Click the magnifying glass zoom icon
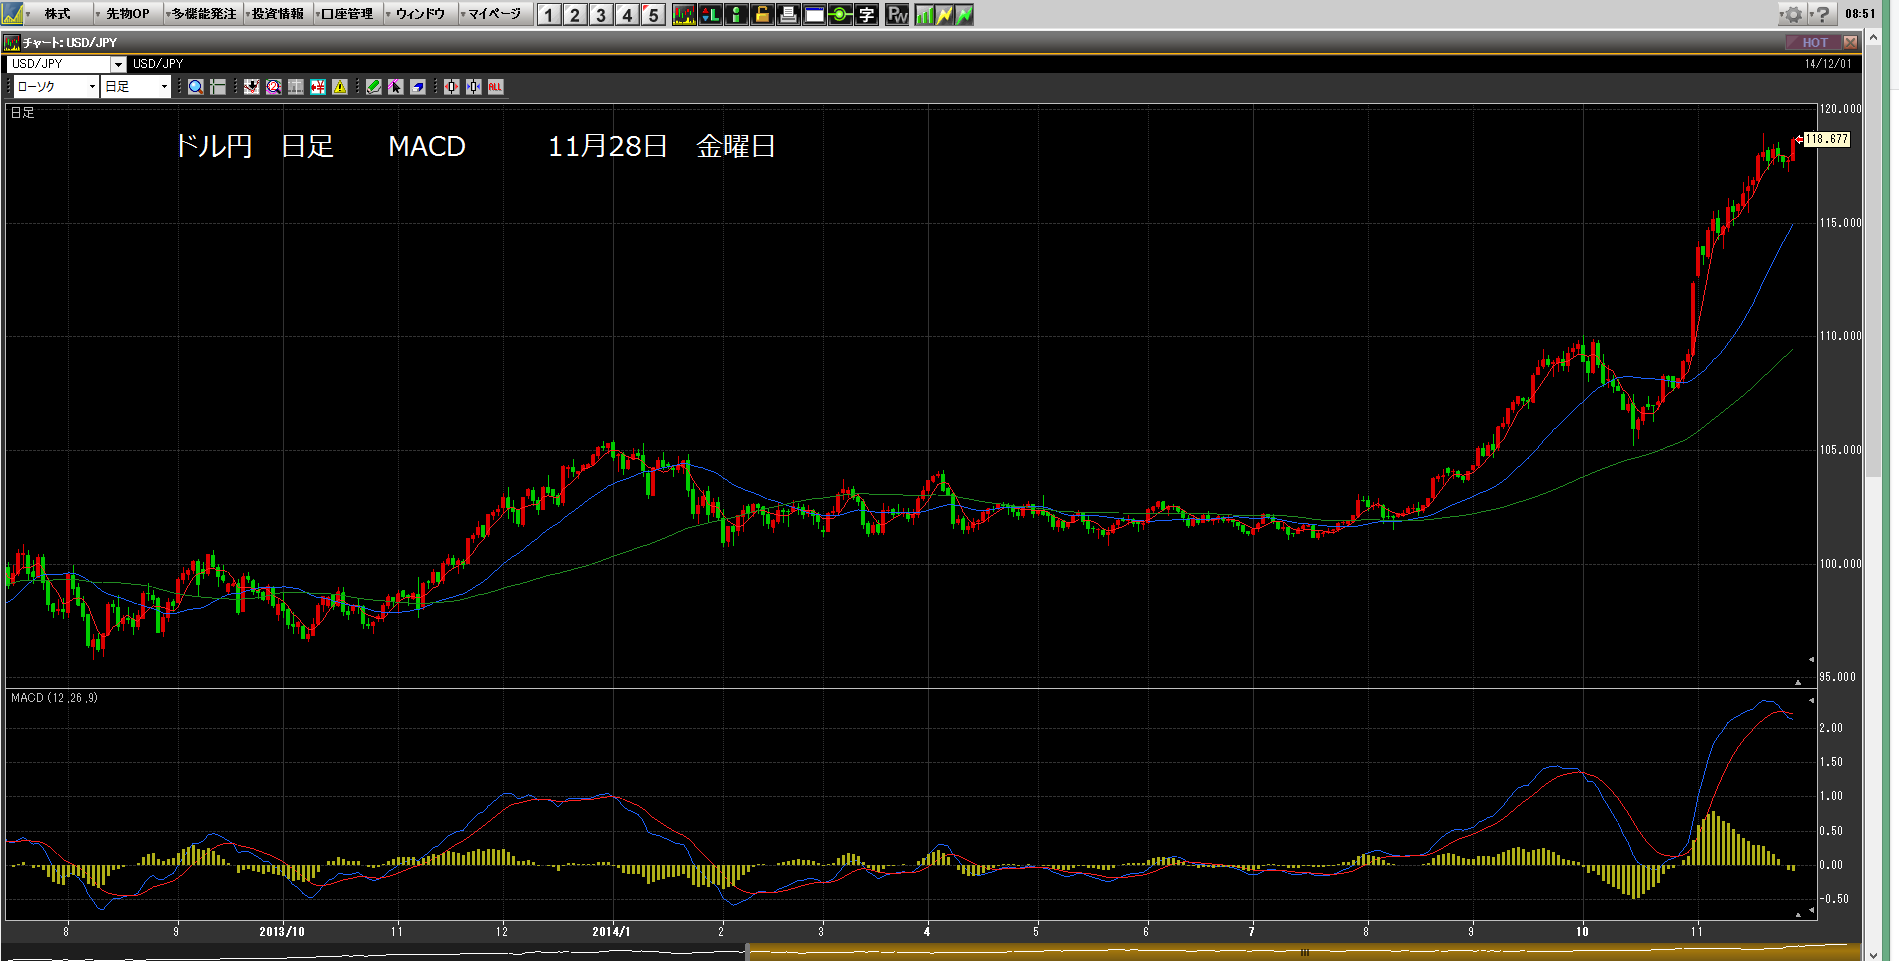The image size is (1899, 961). 196,87
